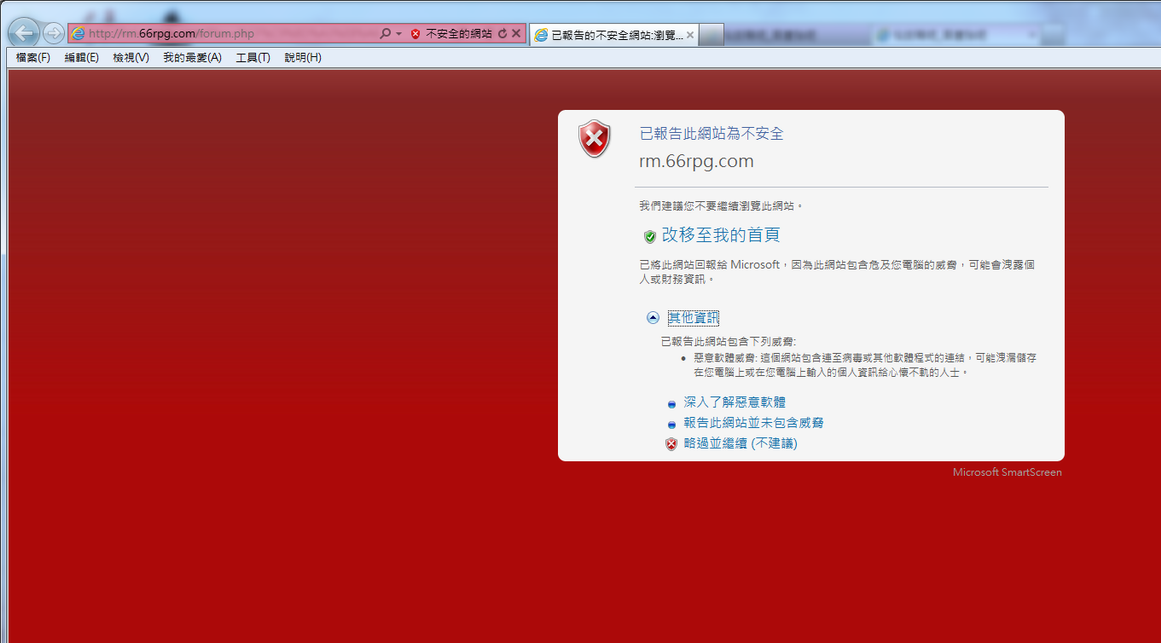The image size is (1161, 643).
Task: Click the 已報告此網站為不安全 heading text
Action: pos(712,133)
